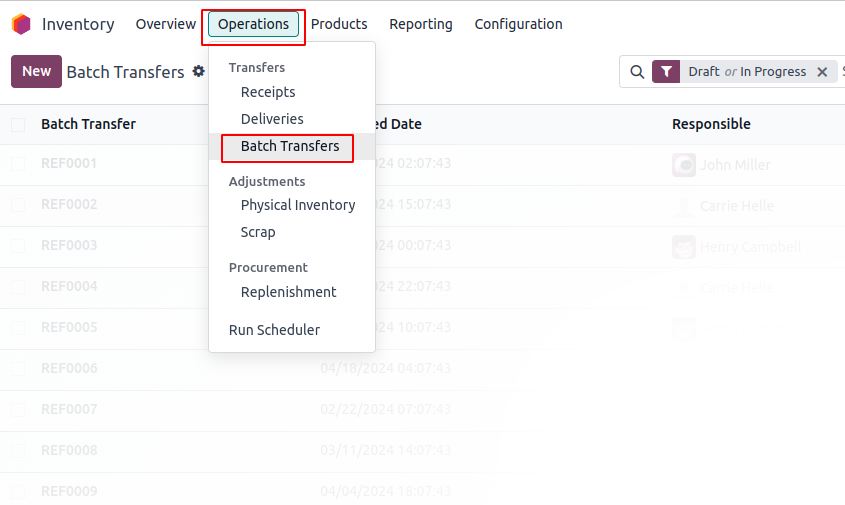Toggle the select-all header checkbox

coord(18,124)
